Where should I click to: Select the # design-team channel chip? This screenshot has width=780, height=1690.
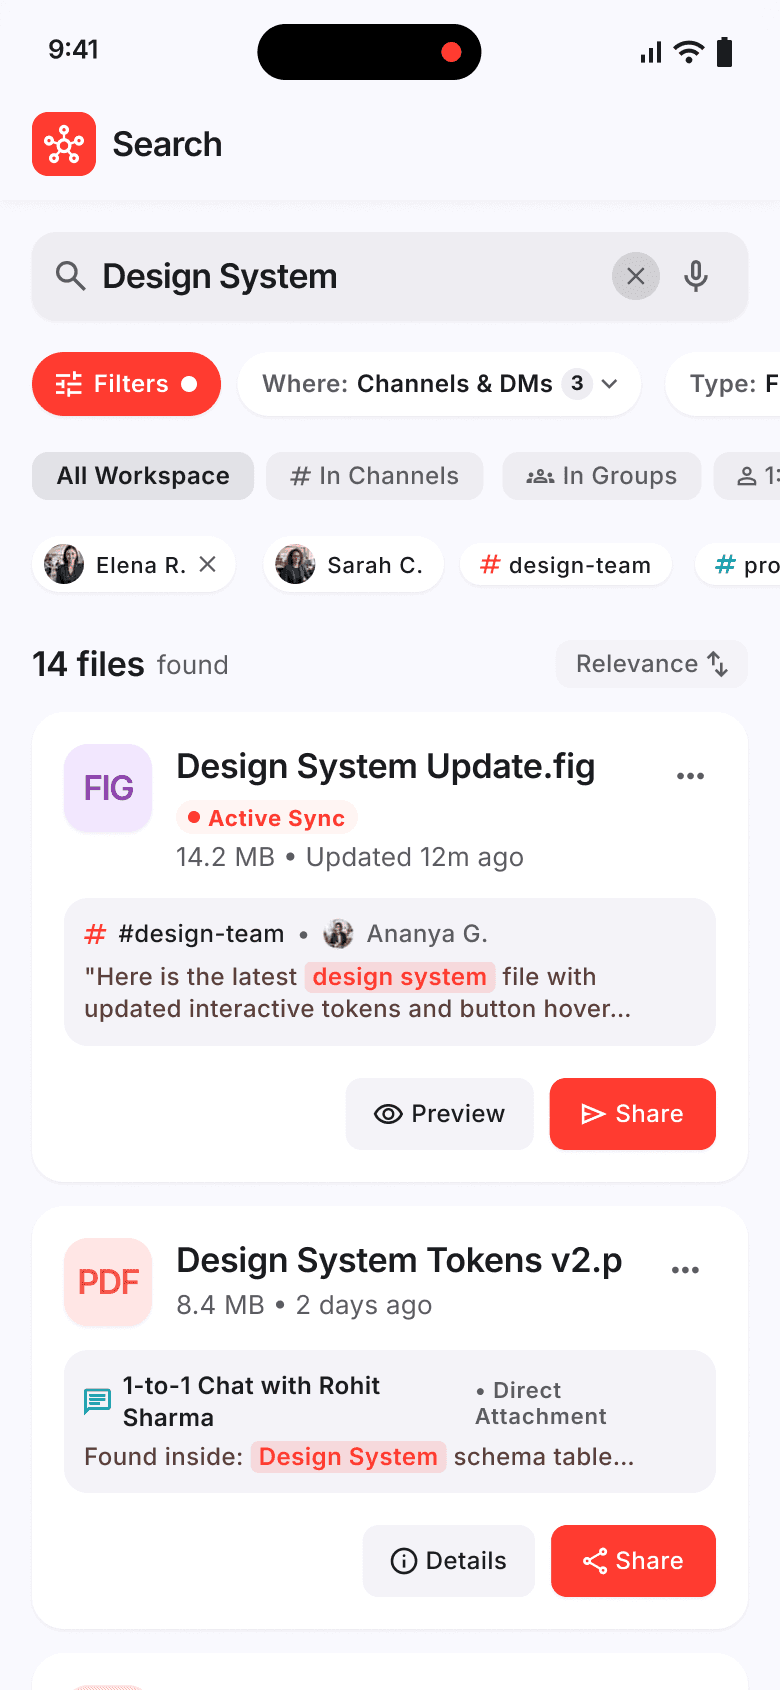tap(565, 565)
